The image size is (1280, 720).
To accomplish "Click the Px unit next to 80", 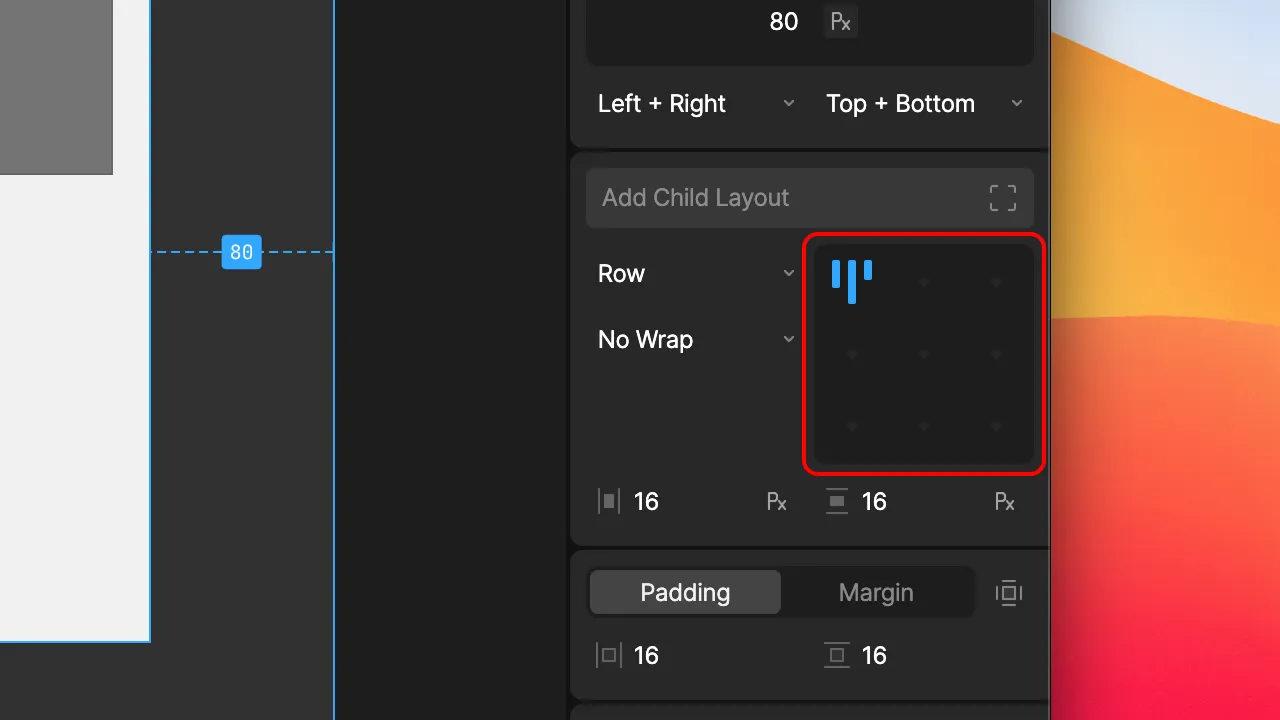I will point(841,22).
